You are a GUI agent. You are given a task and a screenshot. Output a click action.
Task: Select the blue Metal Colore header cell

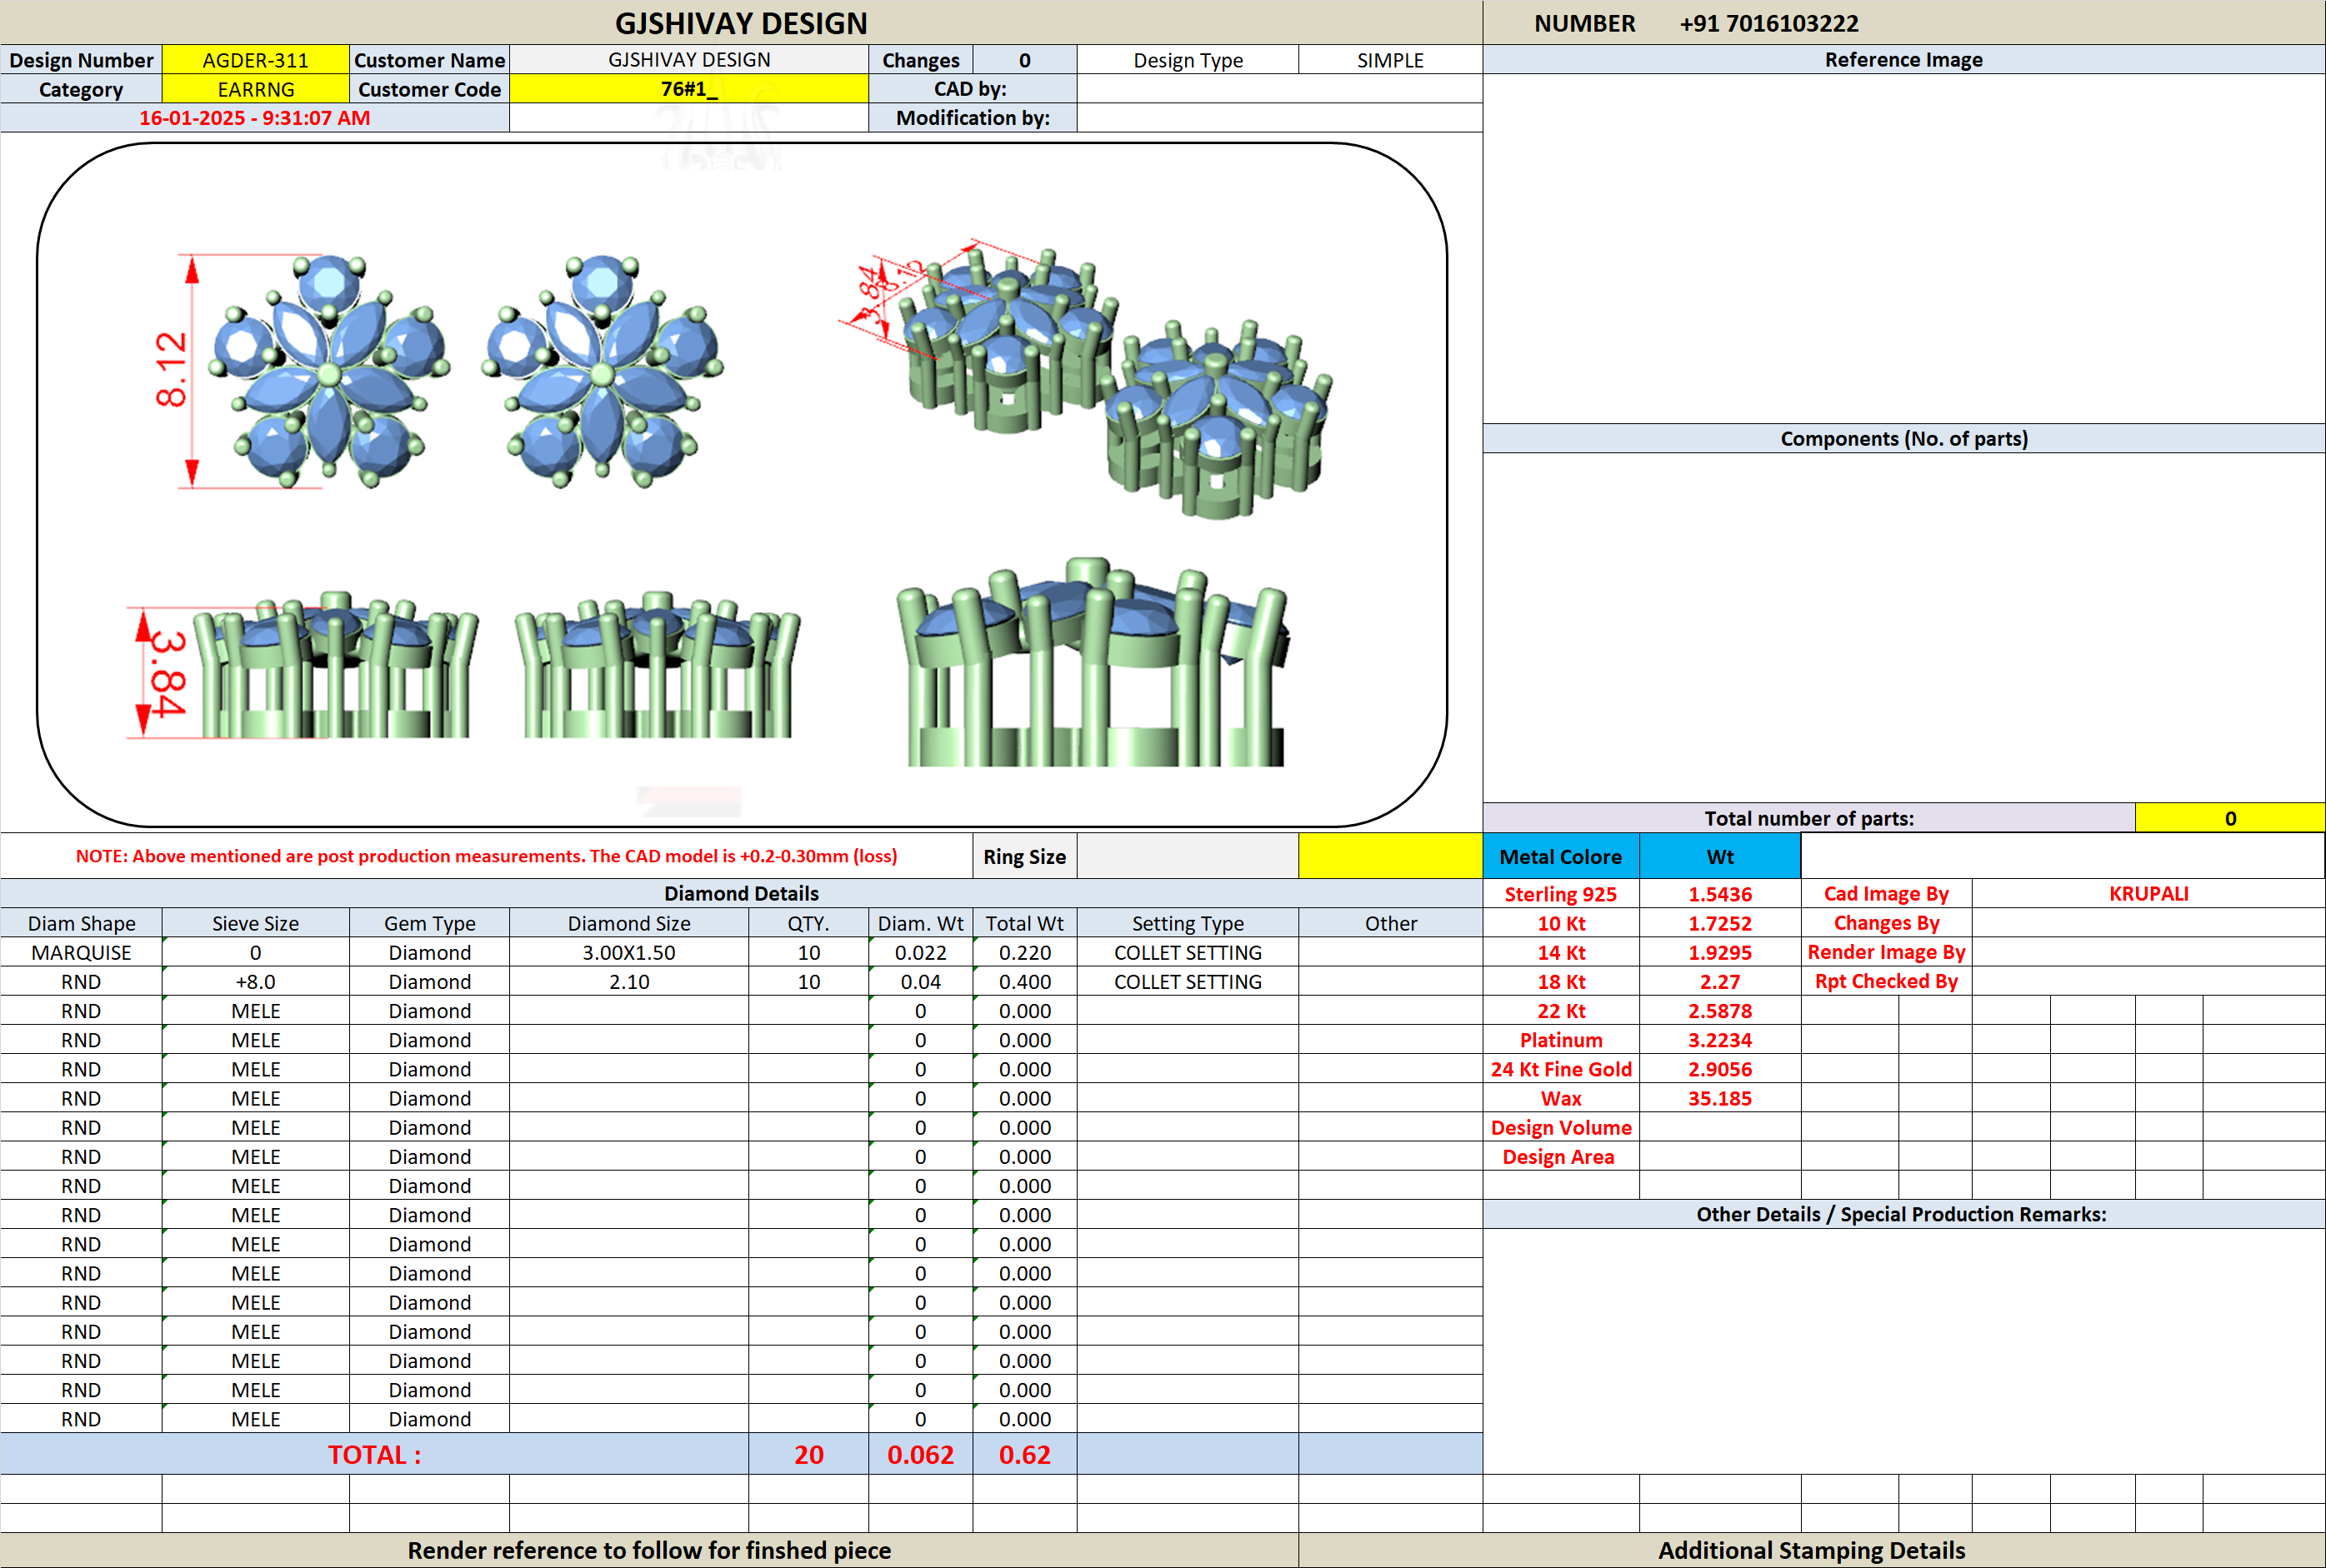tap(1560, 856)
